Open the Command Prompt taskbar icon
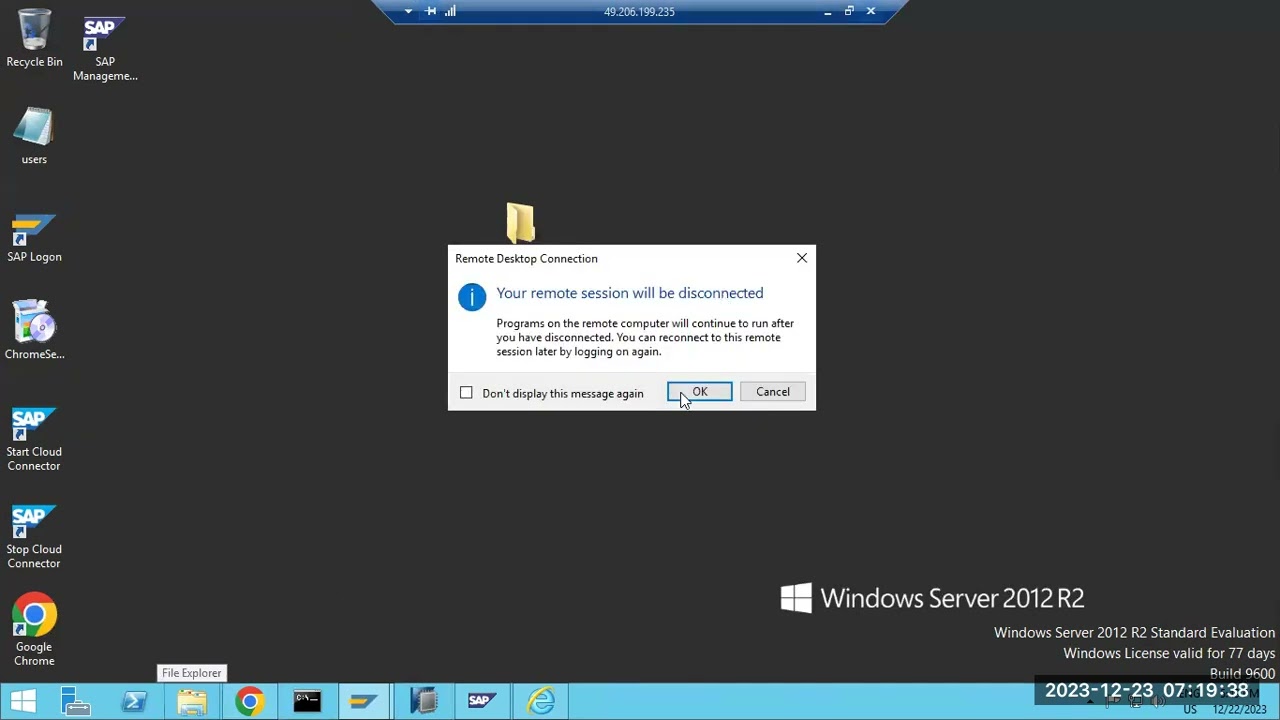Image resolution: width=1280 pixels, height=720 pixels. point(307,701)
